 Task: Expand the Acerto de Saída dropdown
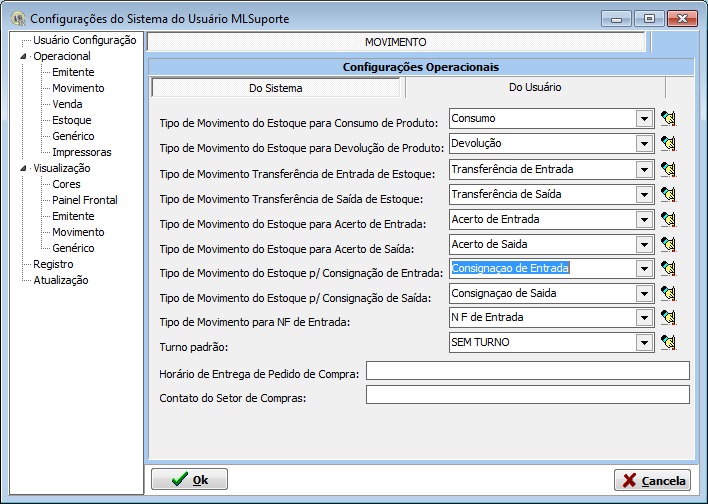(644, 244)
